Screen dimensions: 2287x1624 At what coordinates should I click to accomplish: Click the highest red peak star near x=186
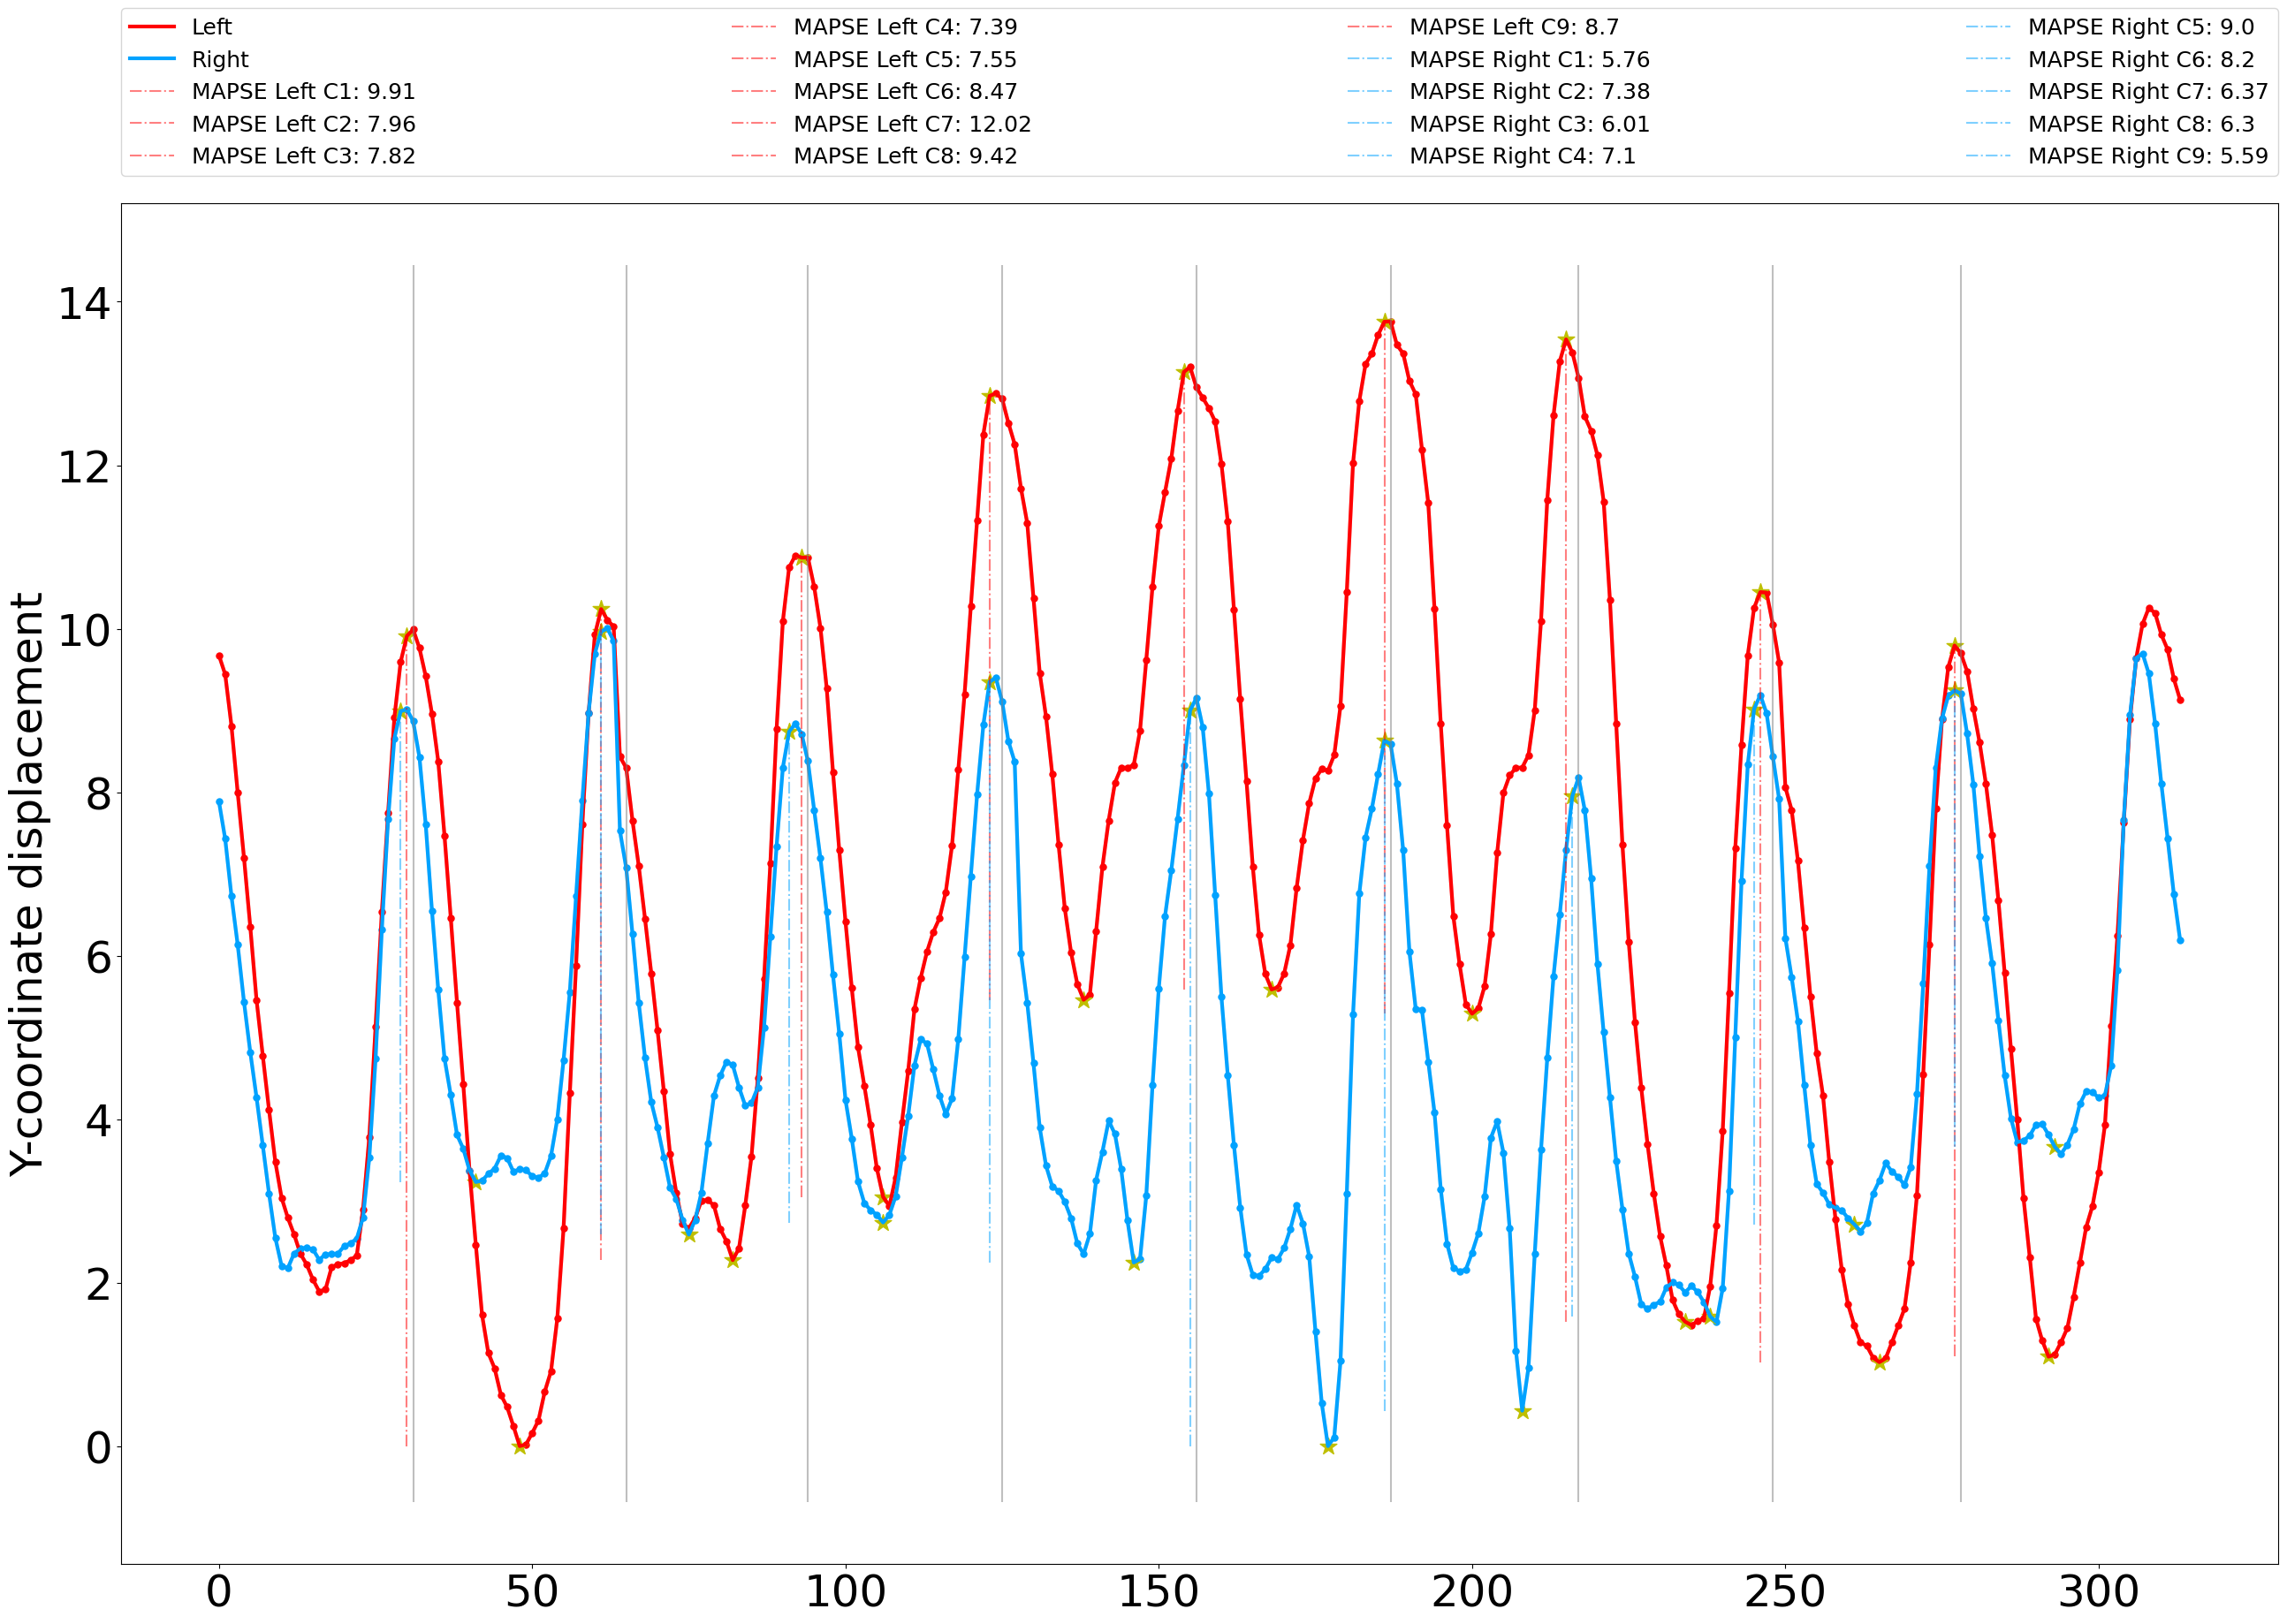pos(1385,321)
